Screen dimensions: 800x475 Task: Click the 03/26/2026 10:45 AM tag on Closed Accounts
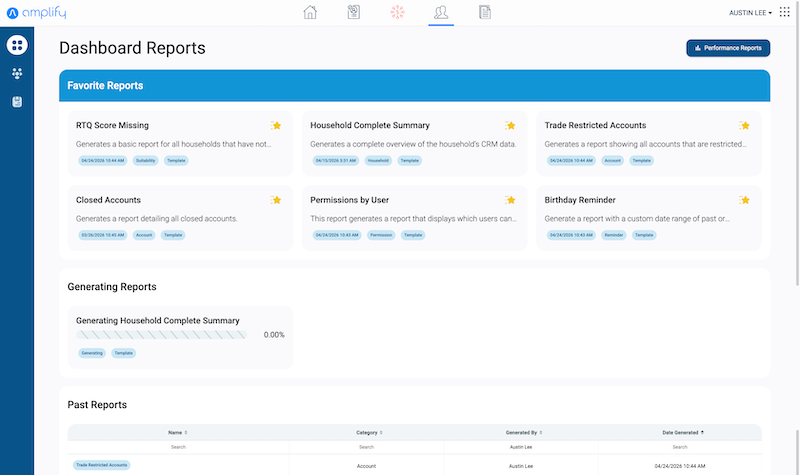coord(103,235)
